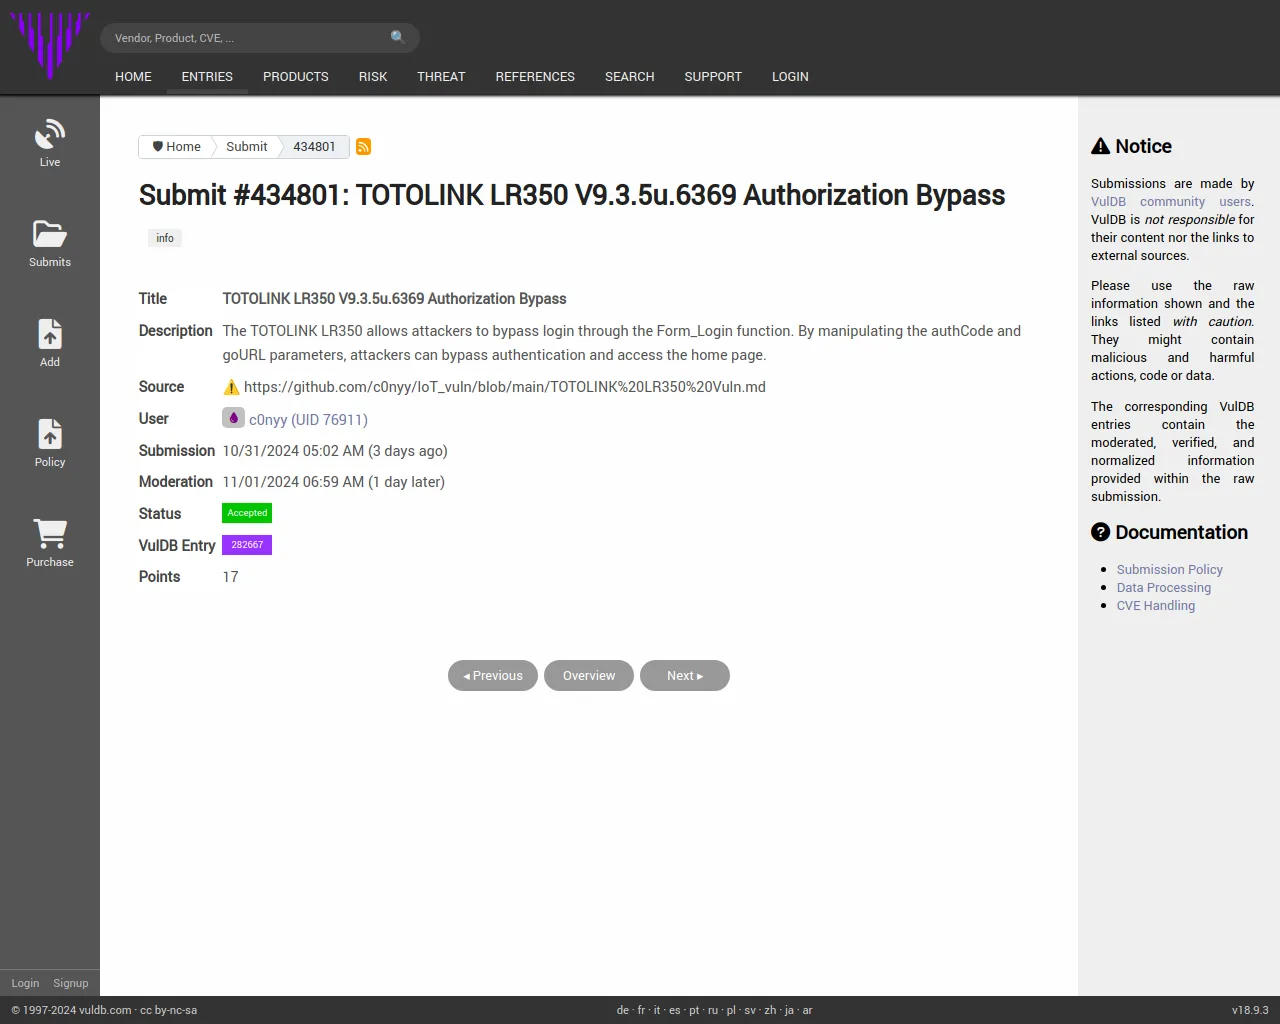Click the orange RSS feed icon

click(x=364, y=147)
